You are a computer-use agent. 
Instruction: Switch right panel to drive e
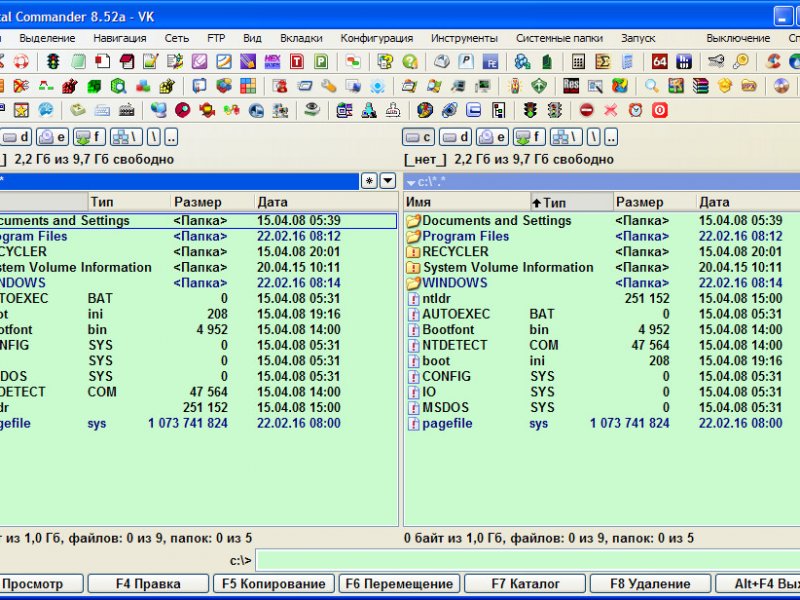coord(492,137)
